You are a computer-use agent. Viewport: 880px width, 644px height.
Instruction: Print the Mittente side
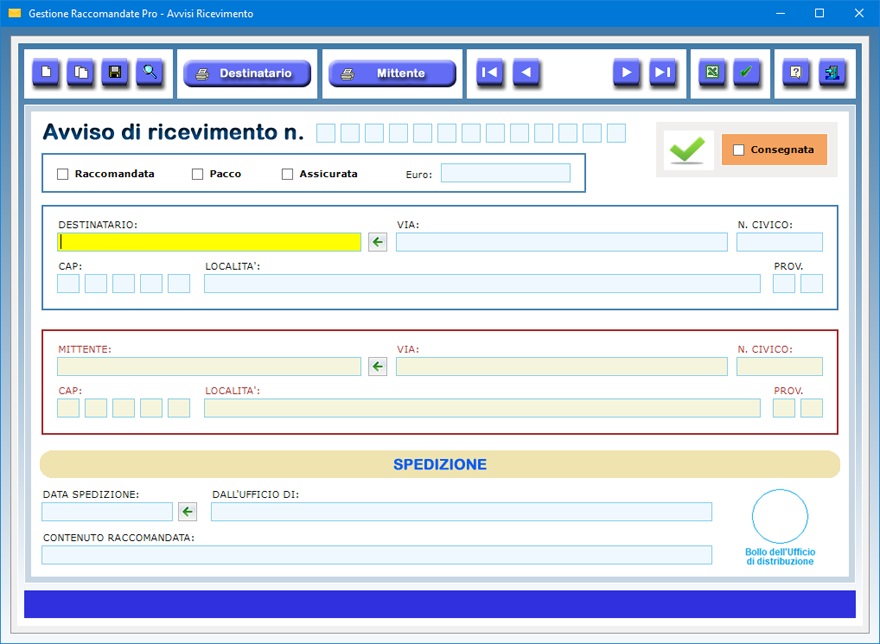tap(392, 74)
